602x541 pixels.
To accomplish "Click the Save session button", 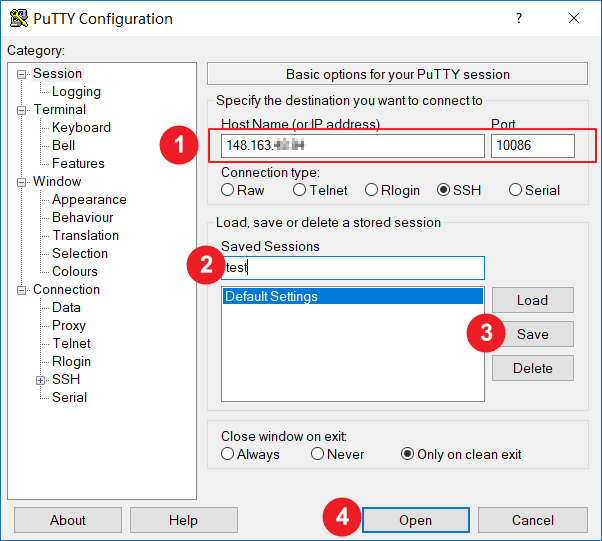I will click(x=532, y=334).
